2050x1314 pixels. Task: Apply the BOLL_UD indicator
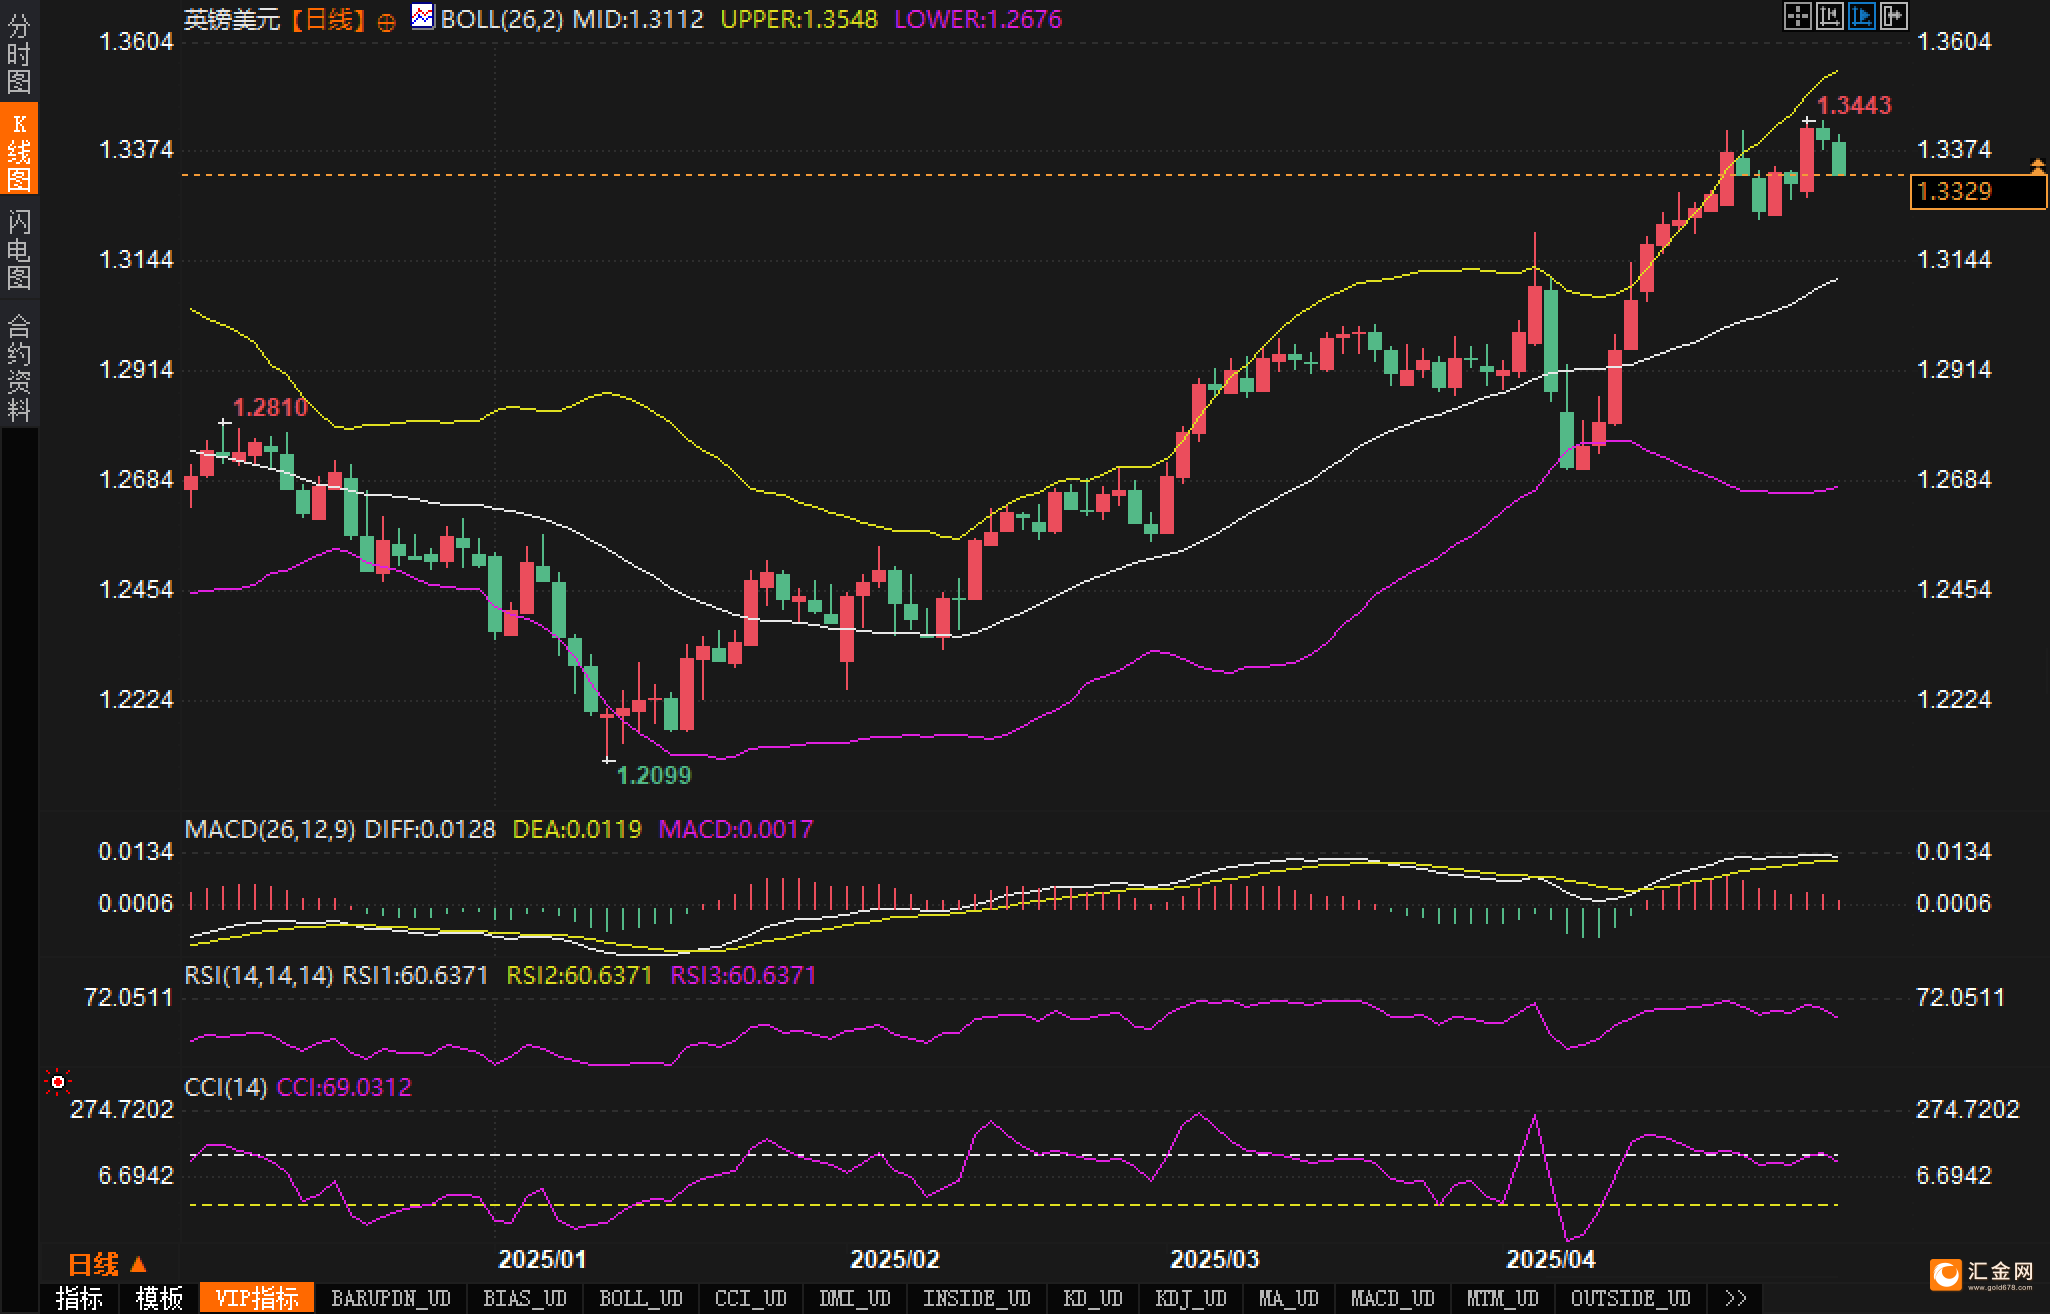click(x=641, y=1298)
